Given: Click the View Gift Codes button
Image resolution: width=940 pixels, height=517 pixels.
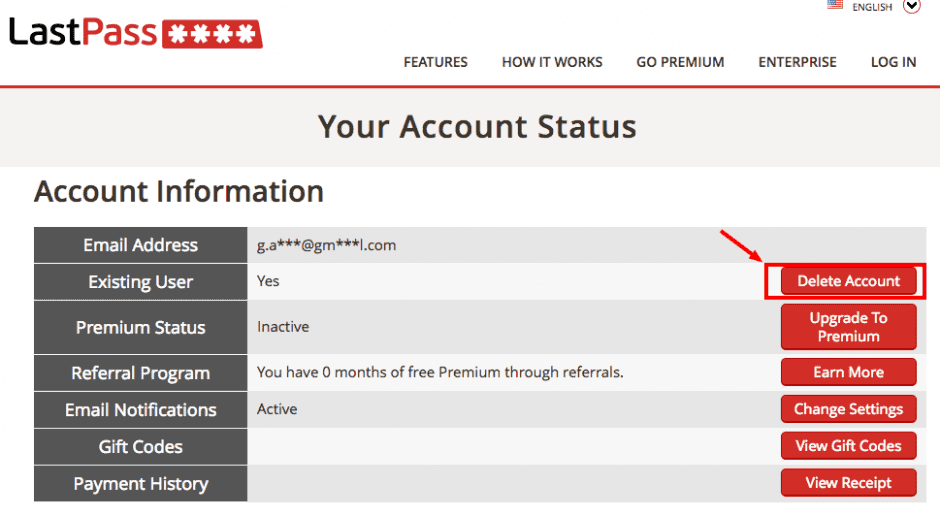Looking at the screenshot, I should pyautogui.click(x=848, y=446).
